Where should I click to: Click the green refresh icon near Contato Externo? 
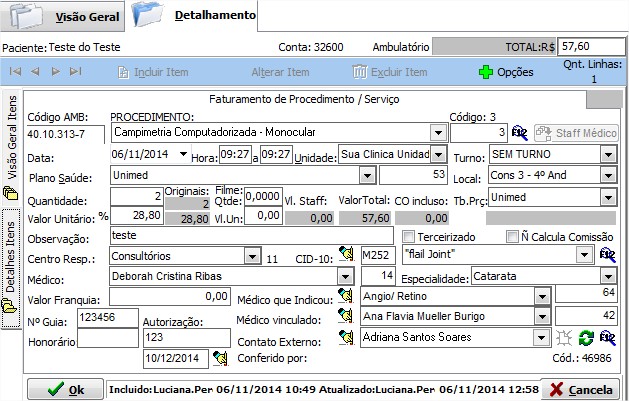587,338
